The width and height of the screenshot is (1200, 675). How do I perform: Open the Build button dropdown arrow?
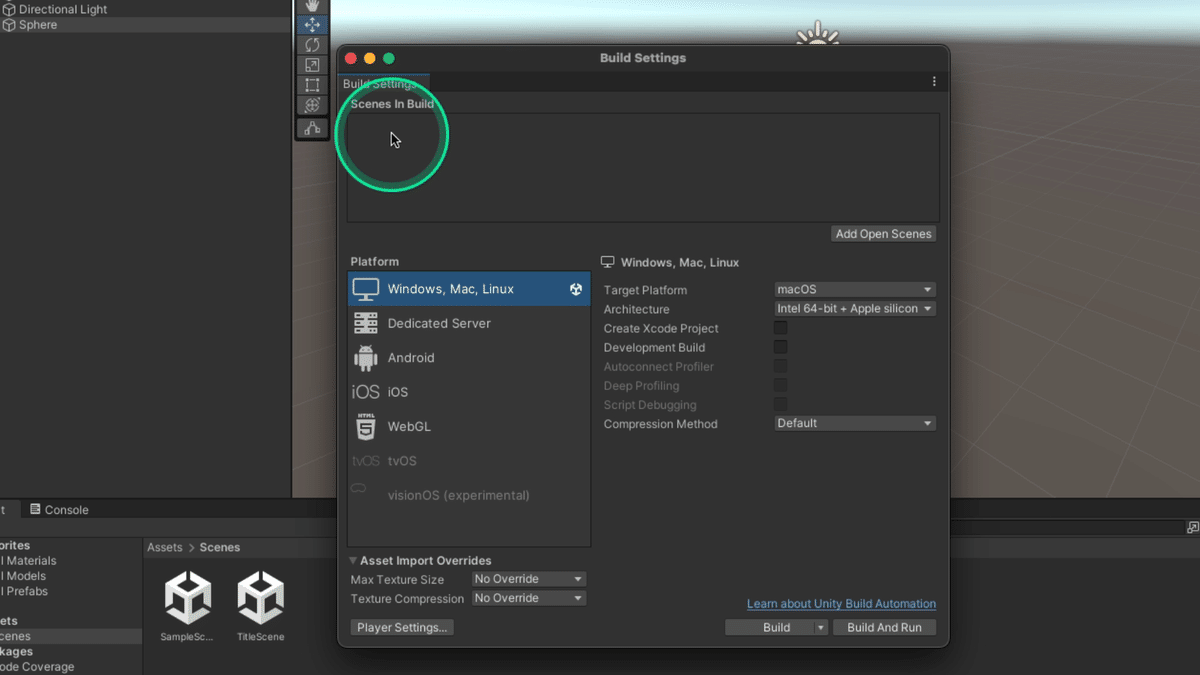coord(821,628)
